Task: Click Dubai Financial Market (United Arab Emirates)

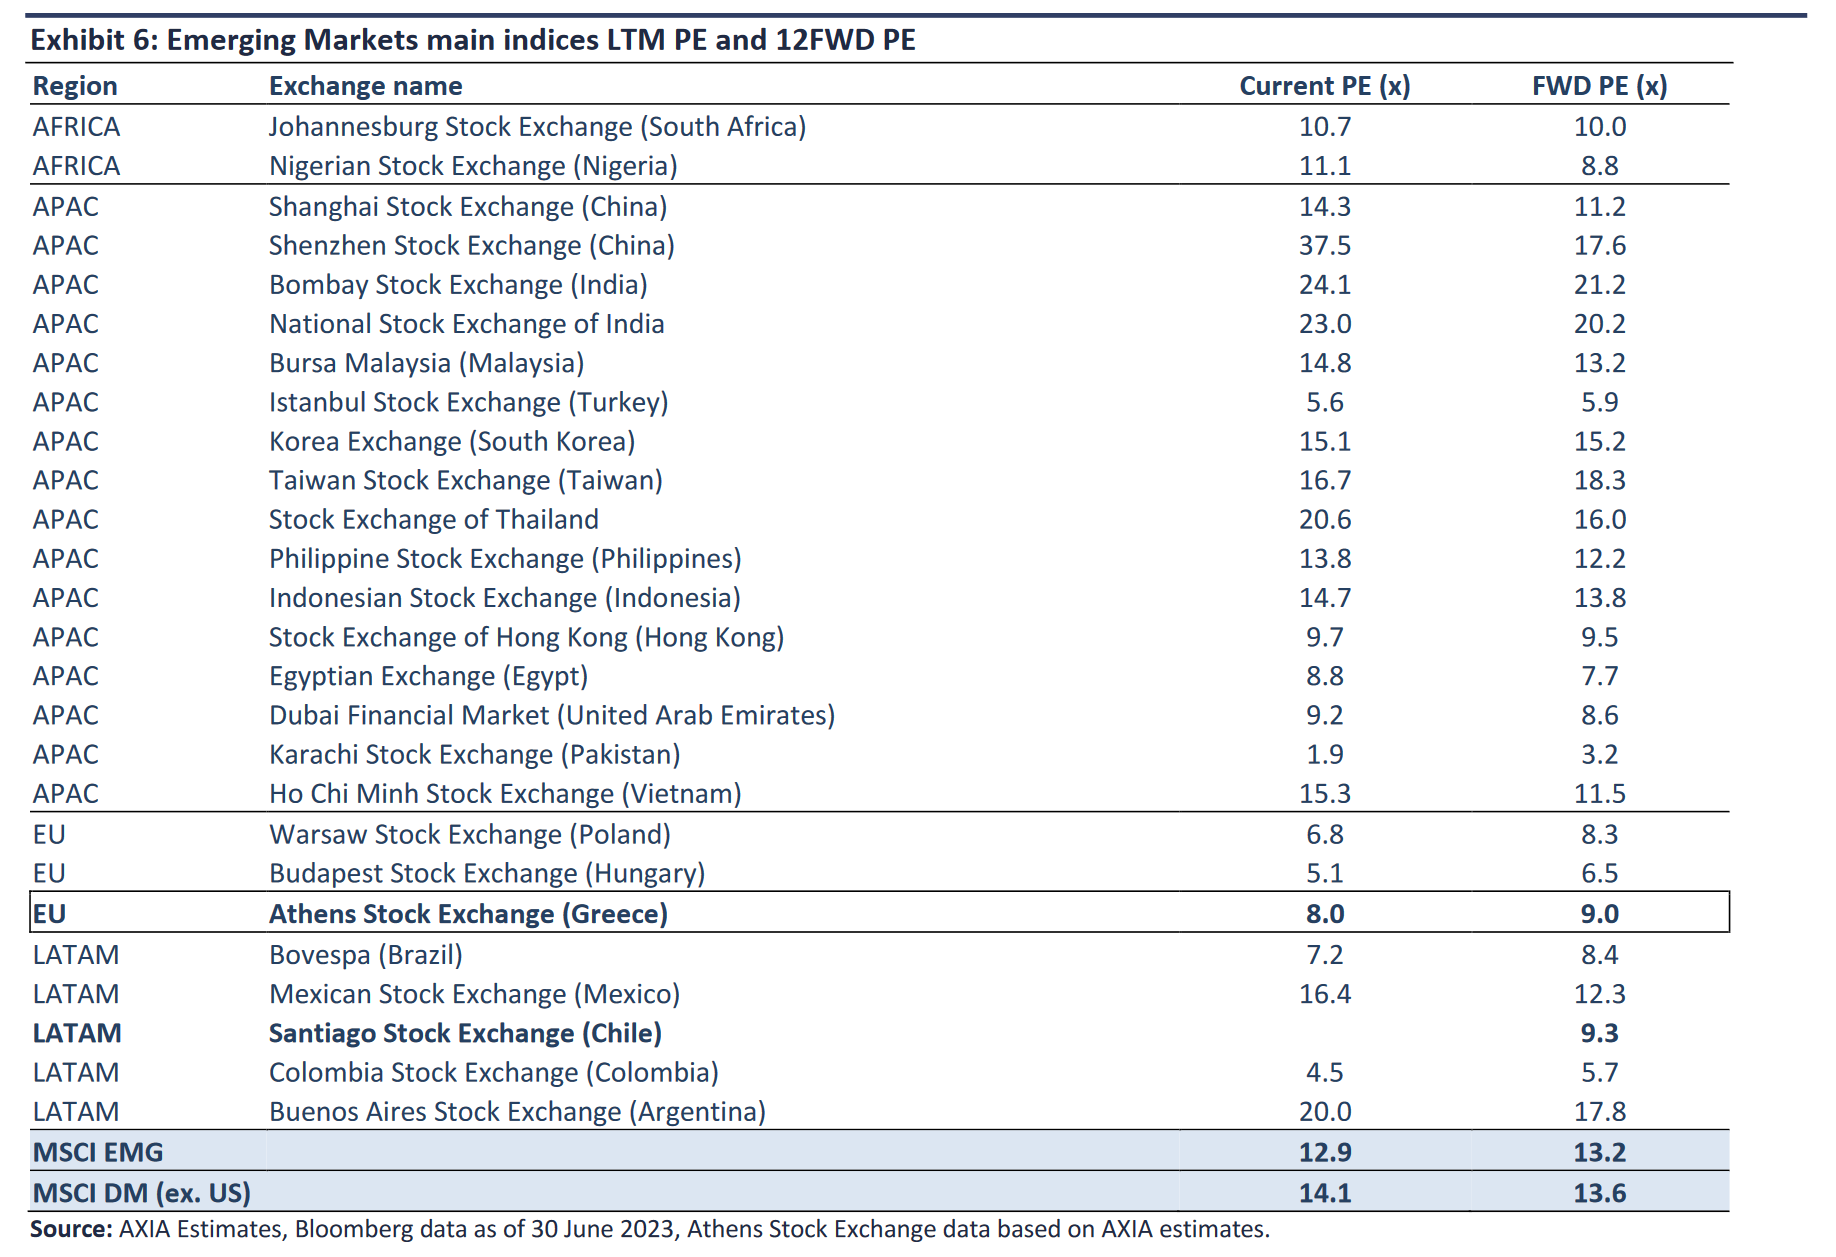Action: pyautogui.click(x=552, y=715)
